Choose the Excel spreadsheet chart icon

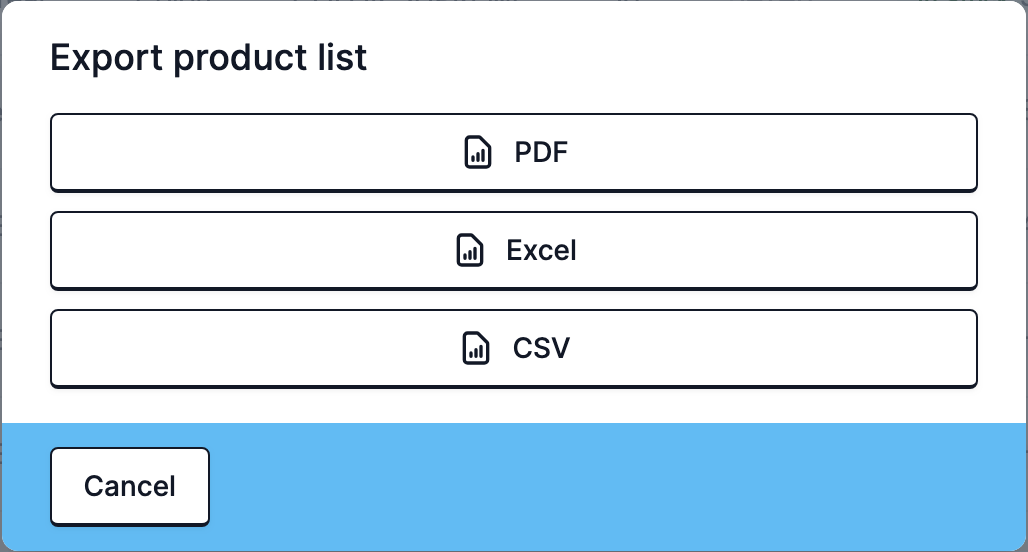tap(469, 250)
